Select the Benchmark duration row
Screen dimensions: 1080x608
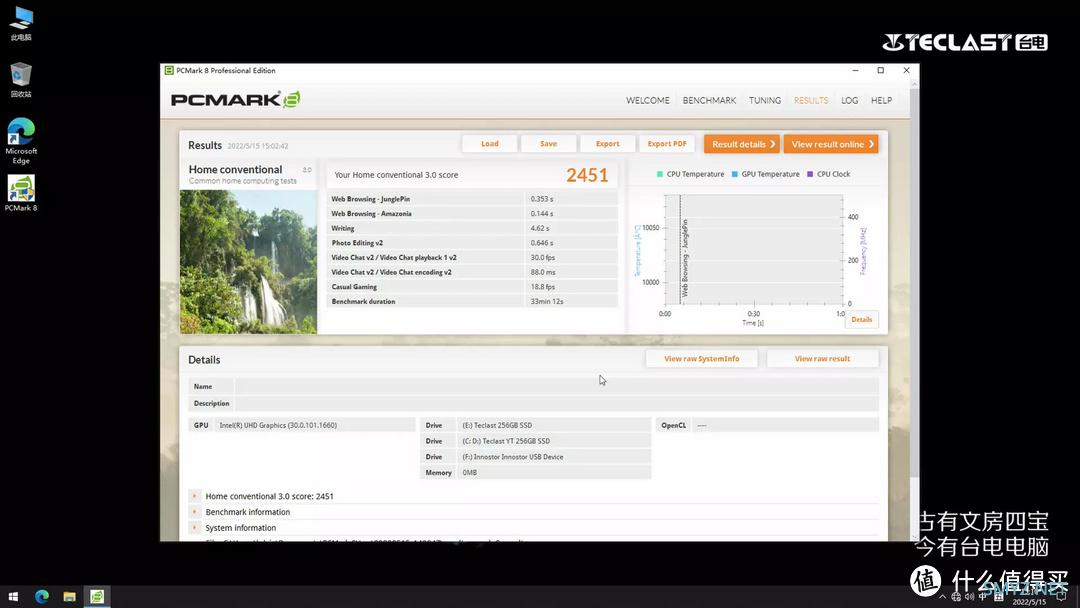472,302
